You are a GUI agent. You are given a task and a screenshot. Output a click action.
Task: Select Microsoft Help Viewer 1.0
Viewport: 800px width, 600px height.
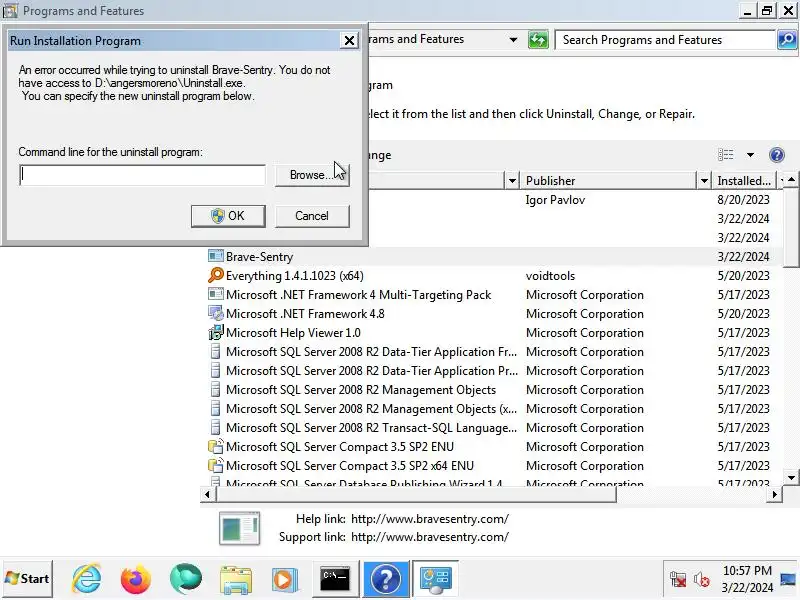[293, 333]
